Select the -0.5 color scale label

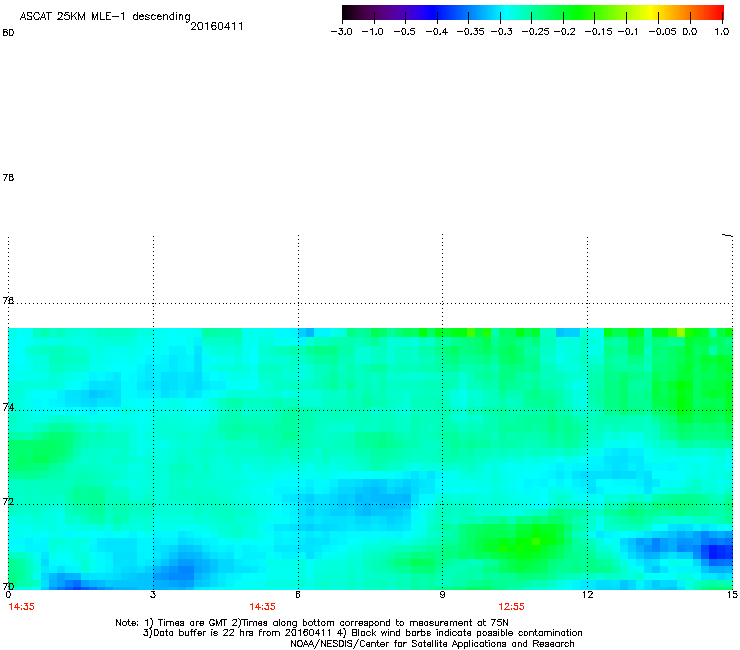404,32
